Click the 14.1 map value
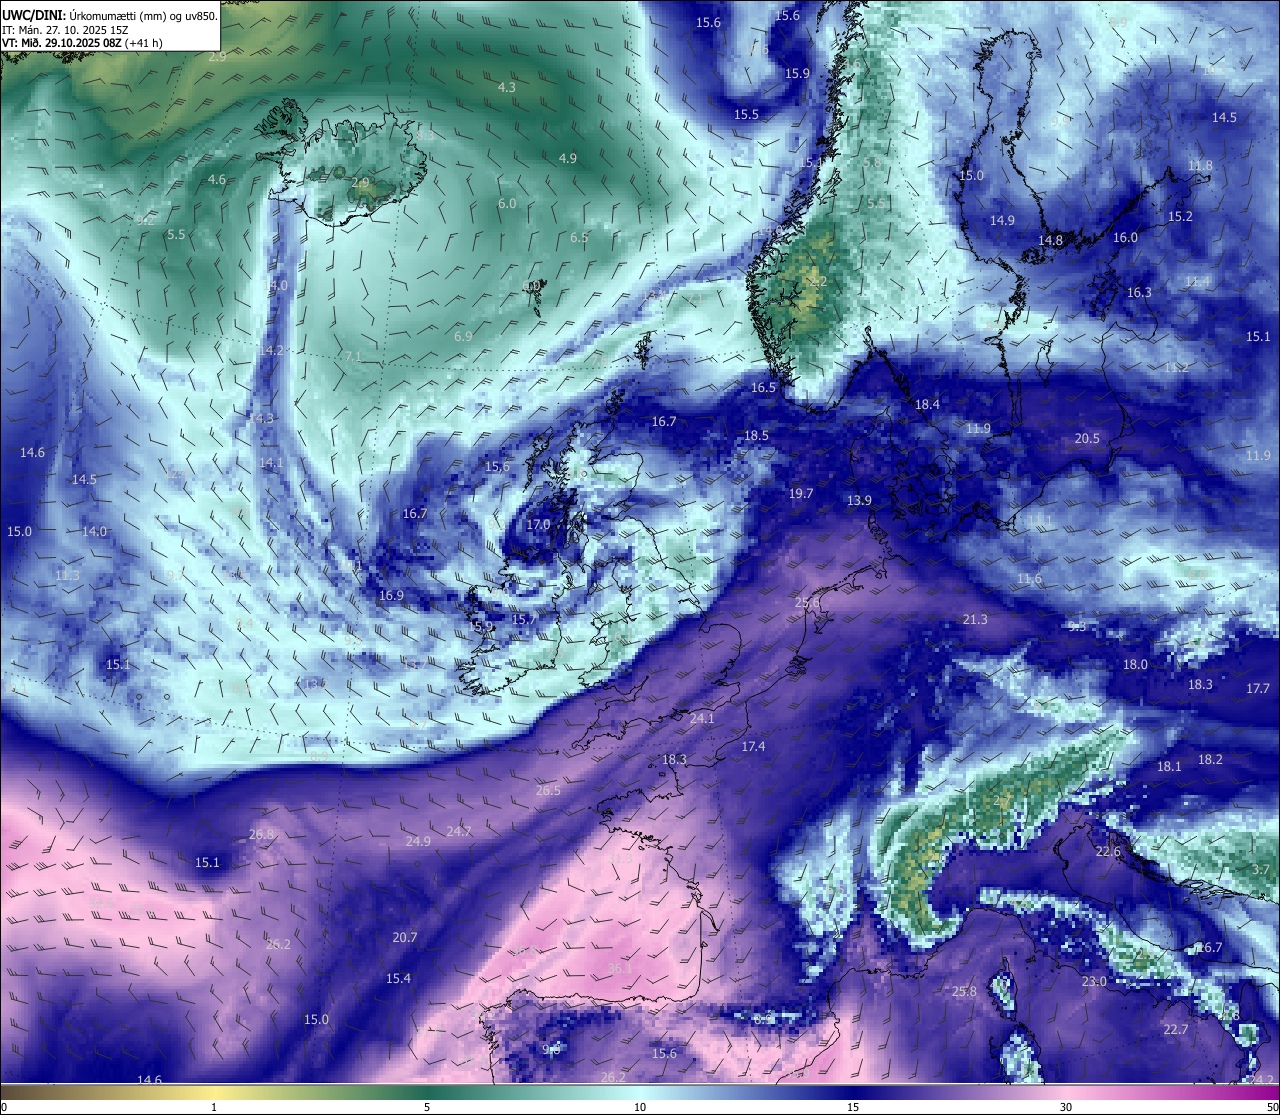Image resolution: width=1280 pixels, height=1115 pixels. point(271,463)
